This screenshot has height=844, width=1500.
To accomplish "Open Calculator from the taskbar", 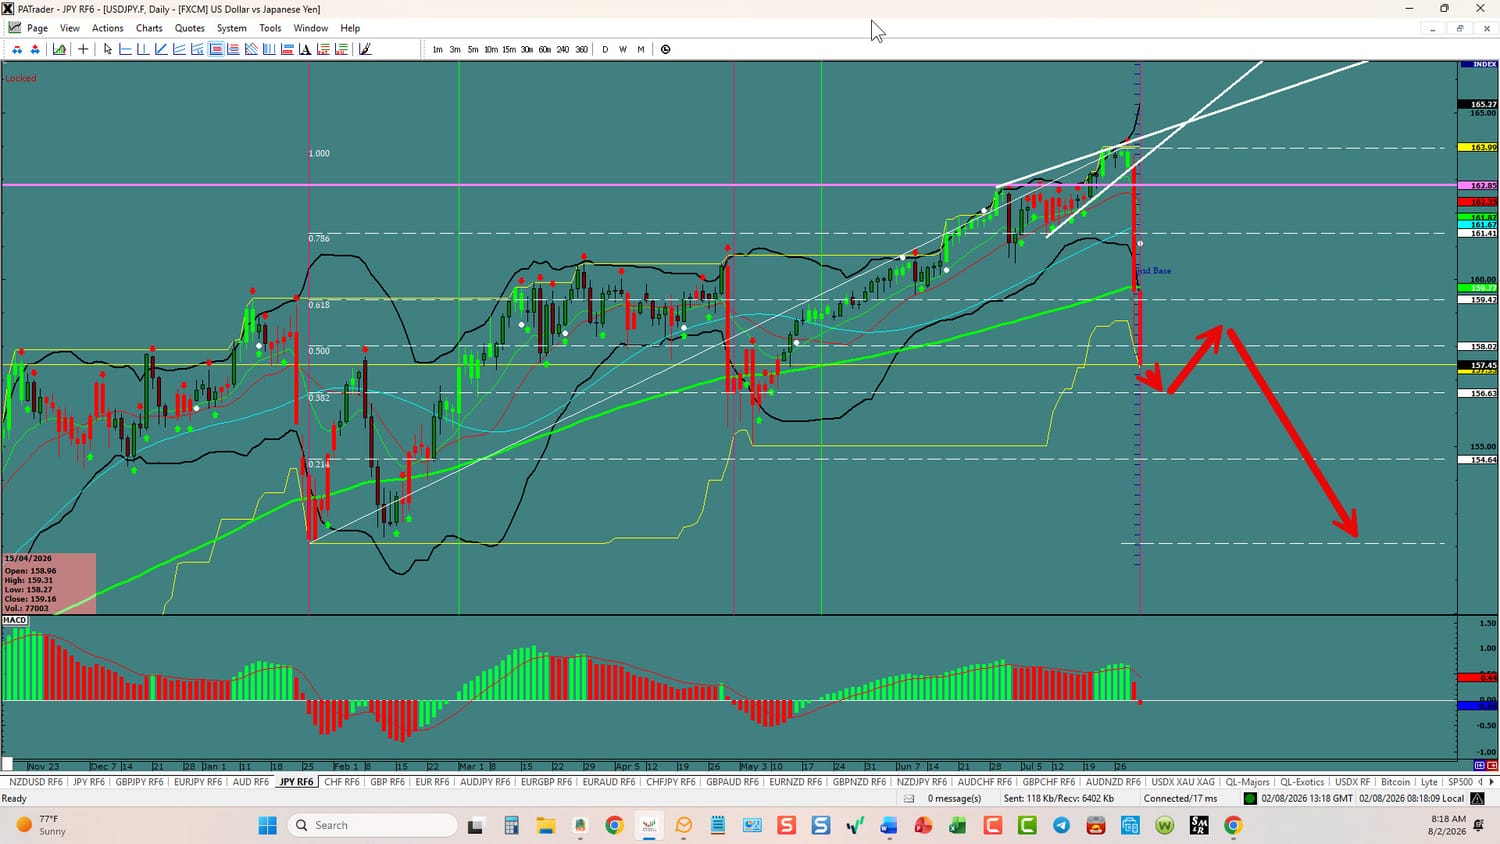I will click(x=511, y=825).
